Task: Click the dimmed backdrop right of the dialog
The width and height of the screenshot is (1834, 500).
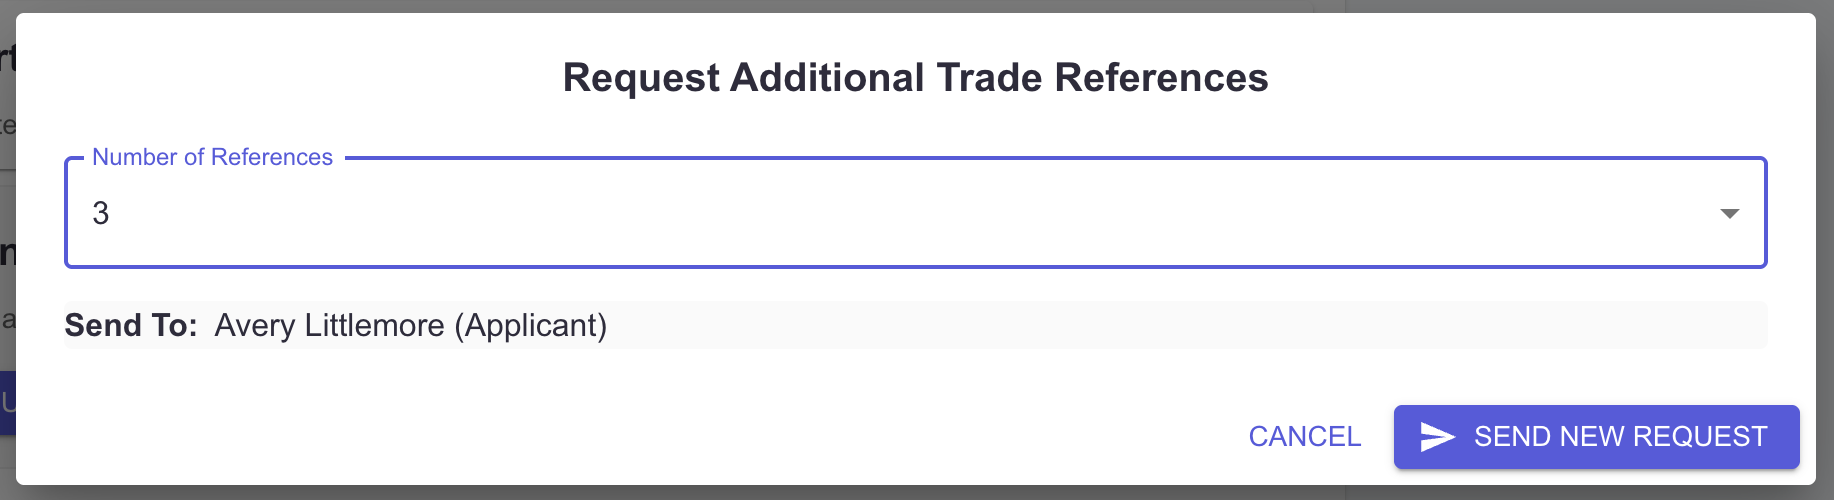Action: tap(1825, 250)
